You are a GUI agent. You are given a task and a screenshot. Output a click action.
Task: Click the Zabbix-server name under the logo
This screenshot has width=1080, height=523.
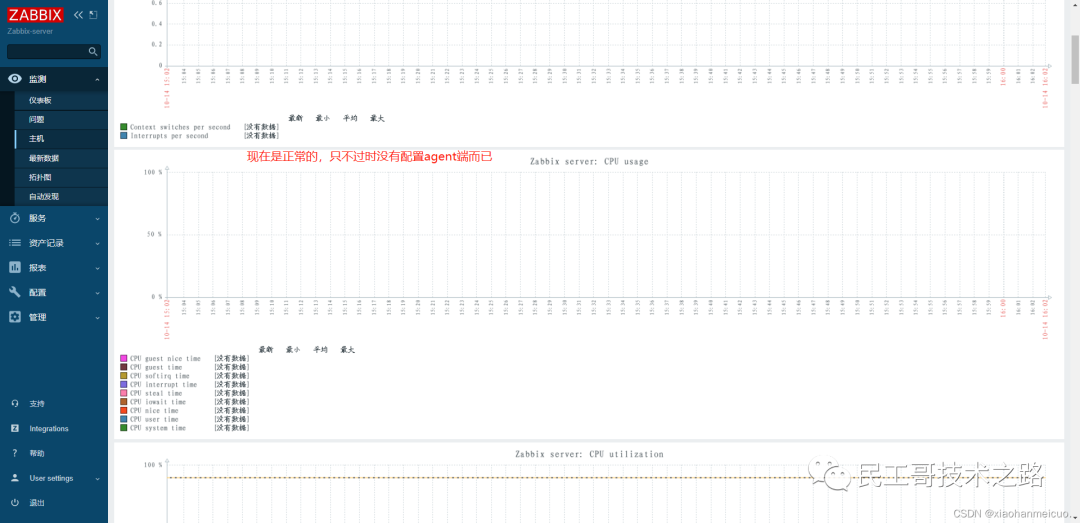[30, 32]
